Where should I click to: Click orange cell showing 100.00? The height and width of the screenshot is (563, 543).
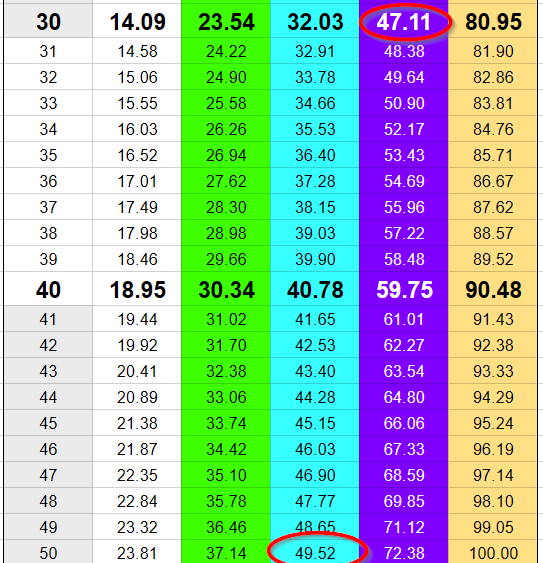(x=493, y=552)
